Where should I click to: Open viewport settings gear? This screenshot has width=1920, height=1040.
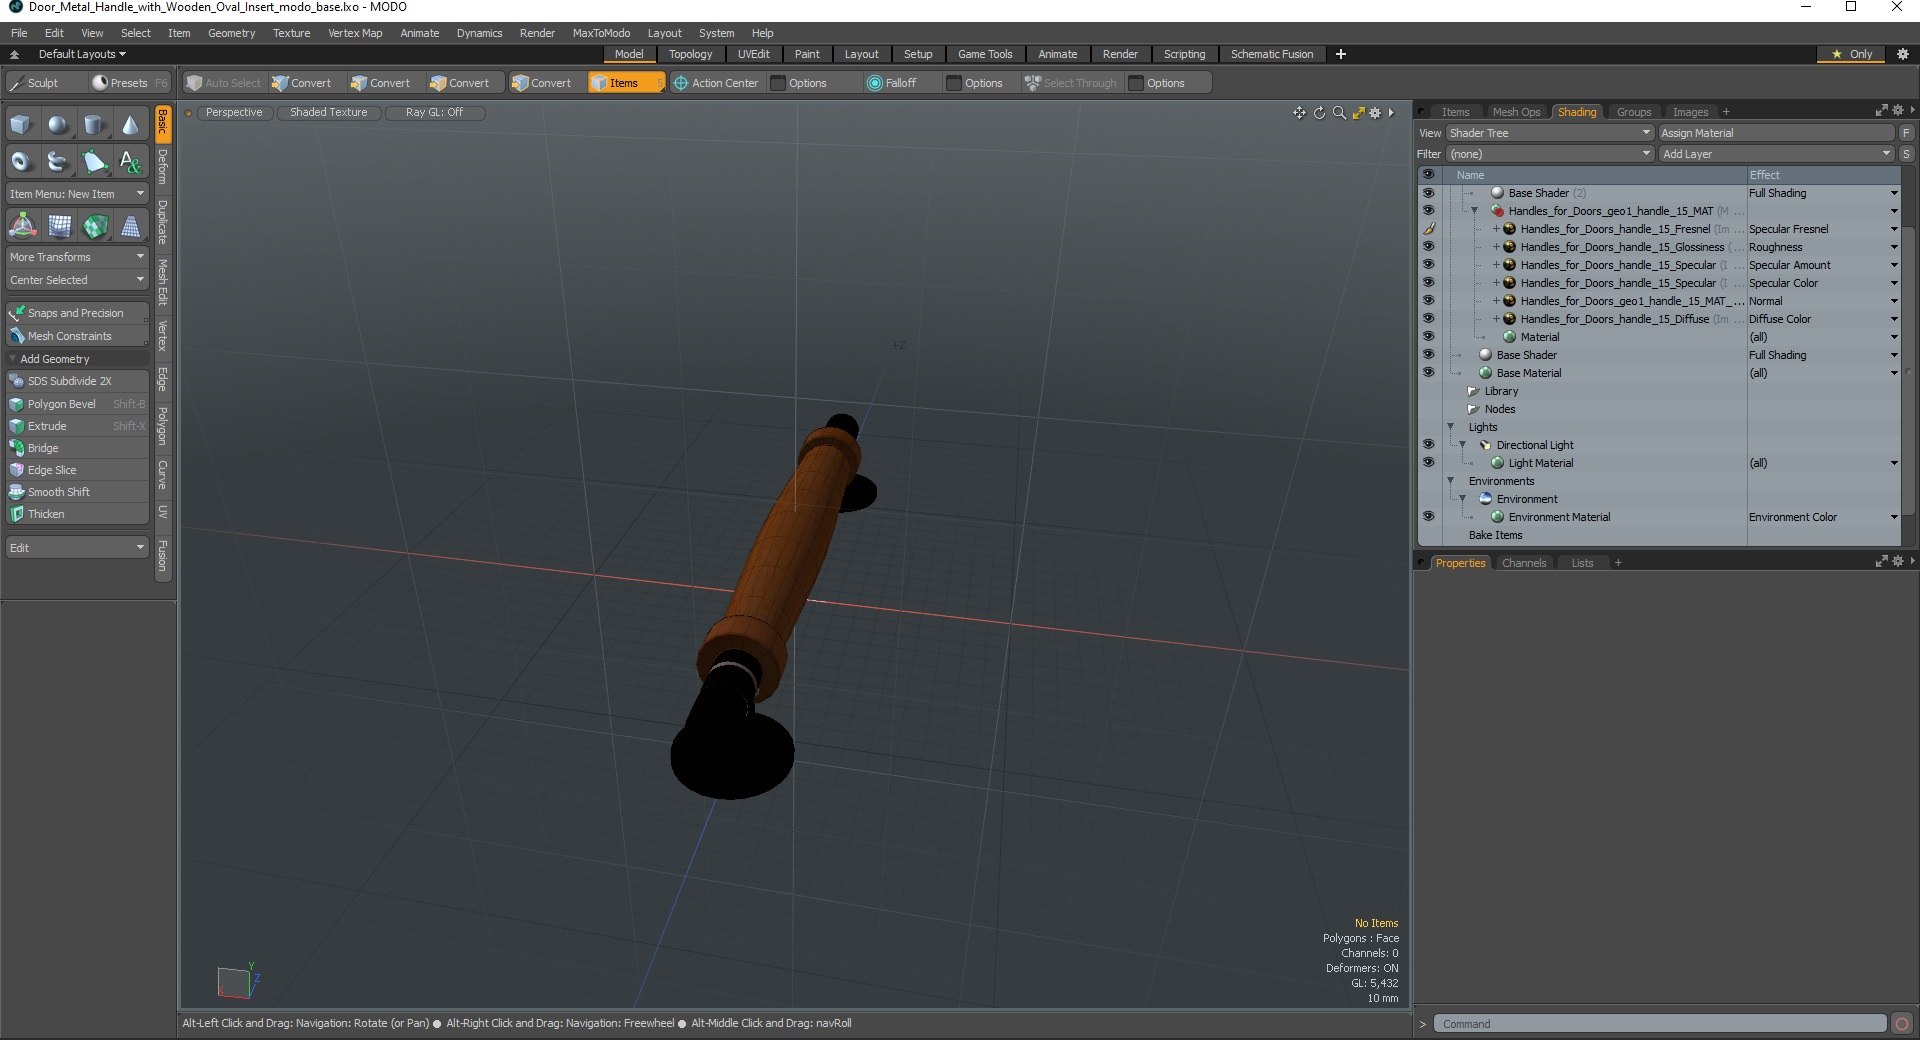coord(1375,113)
